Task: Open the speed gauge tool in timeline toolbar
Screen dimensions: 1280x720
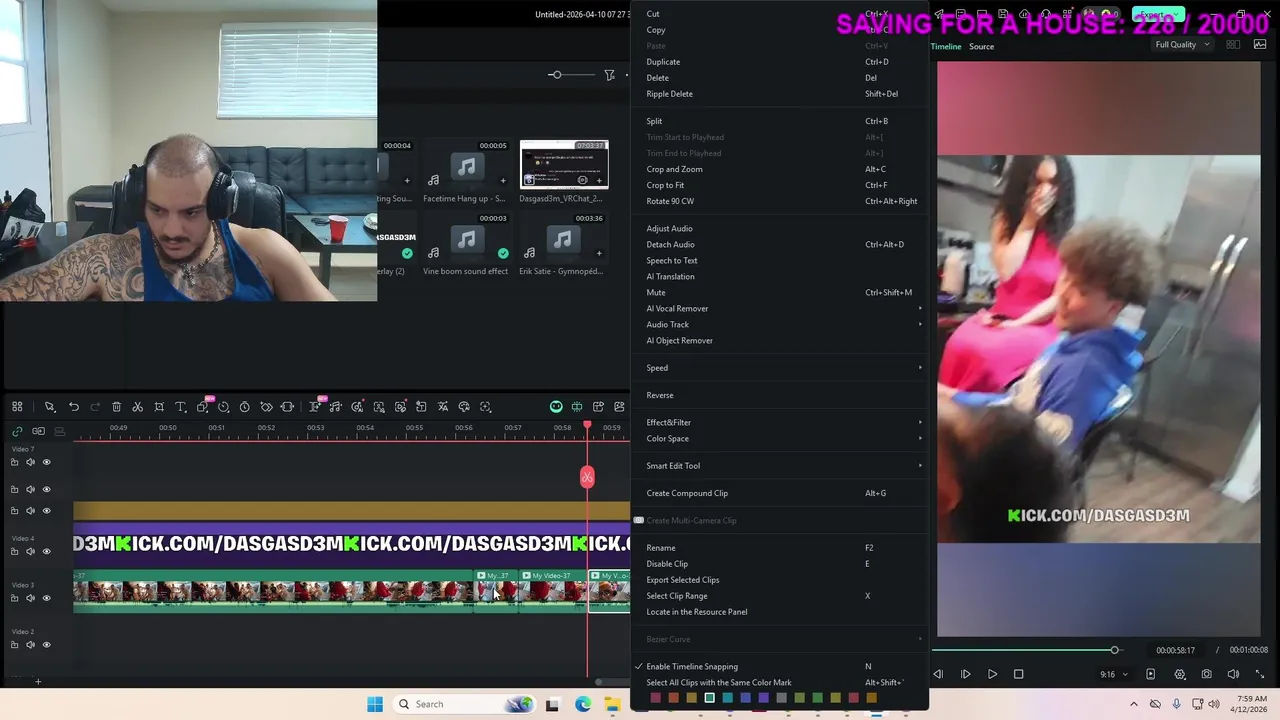Action: (223, 407)
